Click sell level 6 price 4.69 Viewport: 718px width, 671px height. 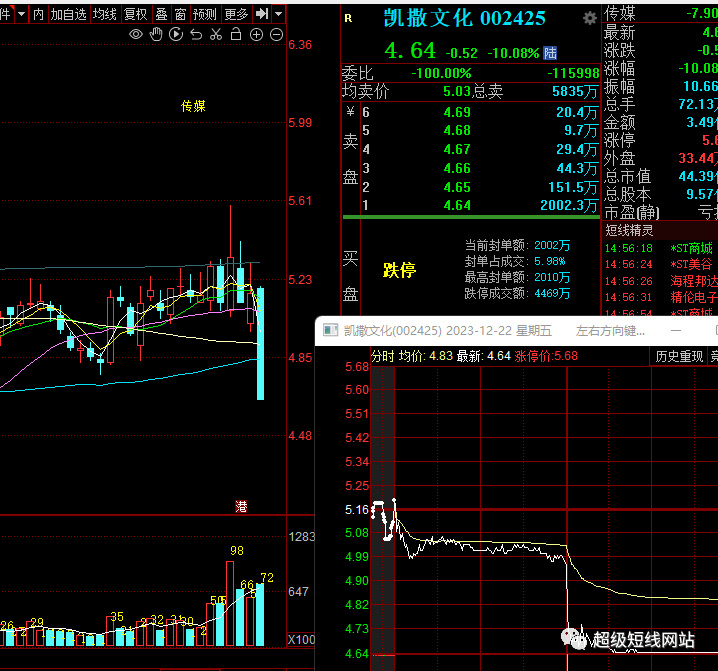pos(457,112)
